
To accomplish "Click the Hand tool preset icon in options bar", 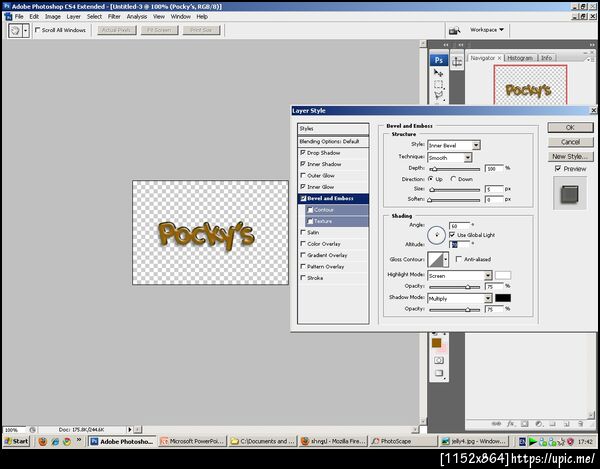I will point(15,30).
